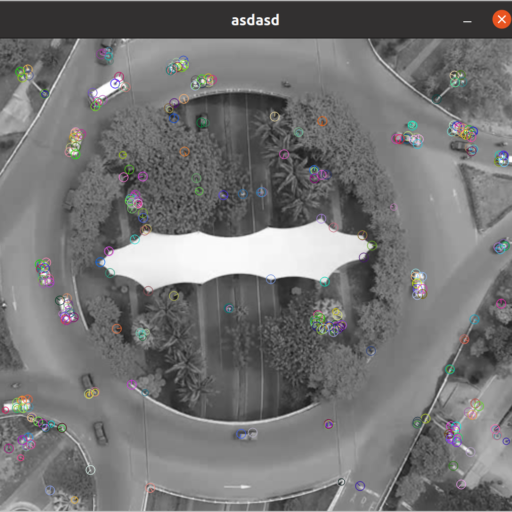Minimize the asdasd window

(467, 22)
